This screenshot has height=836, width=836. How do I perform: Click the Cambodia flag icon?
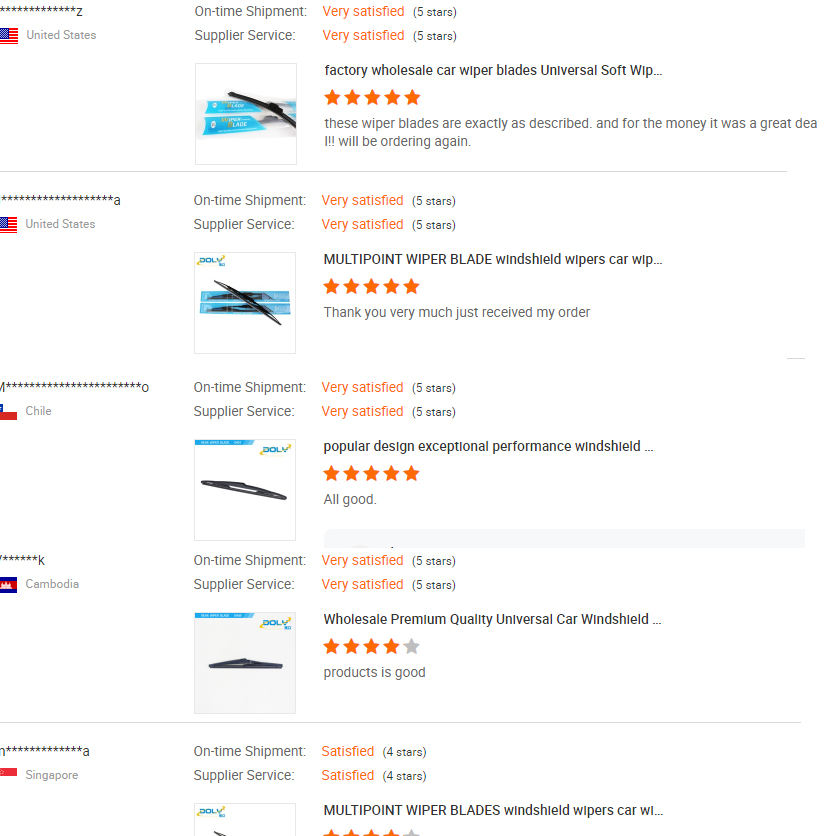pyautogui.click(x=9, y=585)
